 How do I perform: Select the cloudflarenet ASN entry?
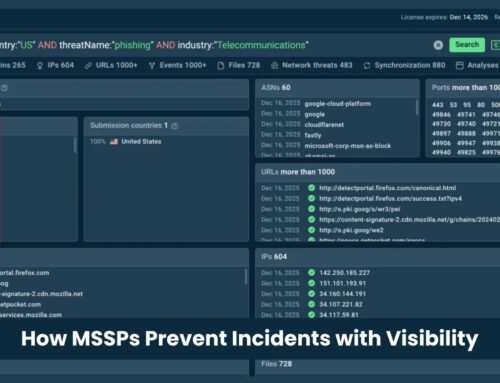click(324, 125)
